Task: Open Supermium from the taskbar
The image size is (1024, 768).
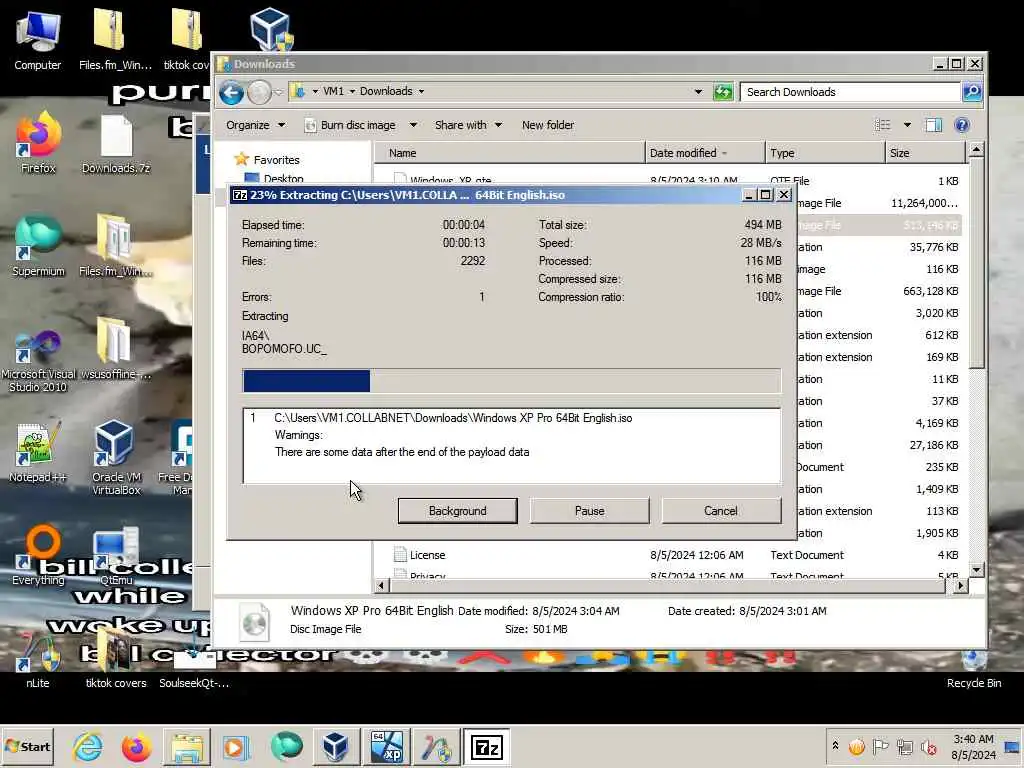Action: tap(286, 746)
